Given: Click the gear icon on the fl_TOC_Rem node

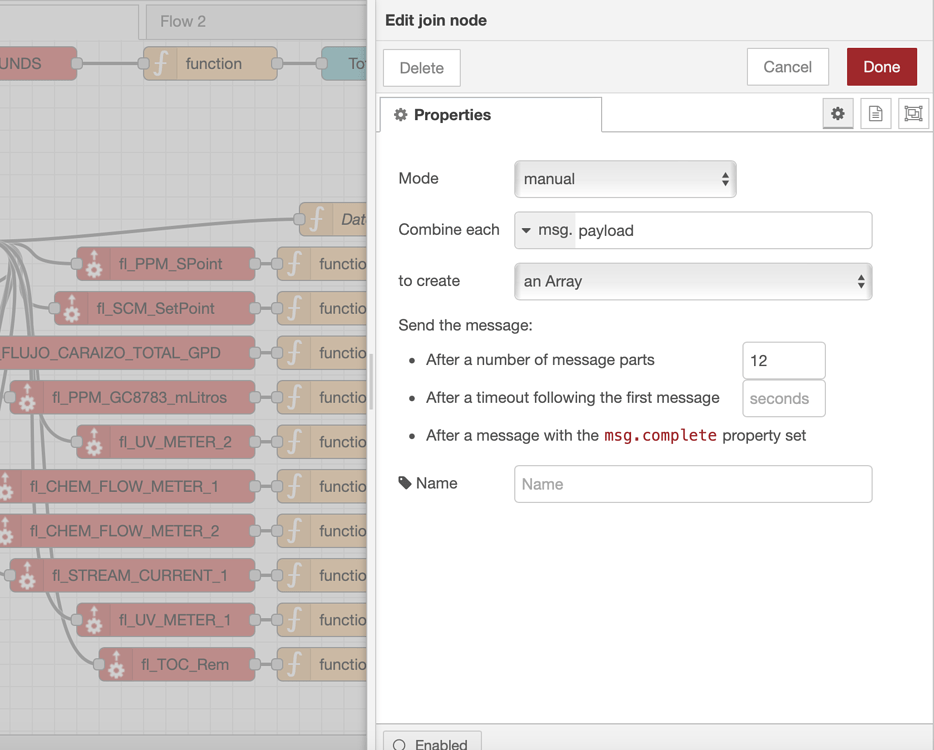Looking at the screenshot, I should 115,664.
